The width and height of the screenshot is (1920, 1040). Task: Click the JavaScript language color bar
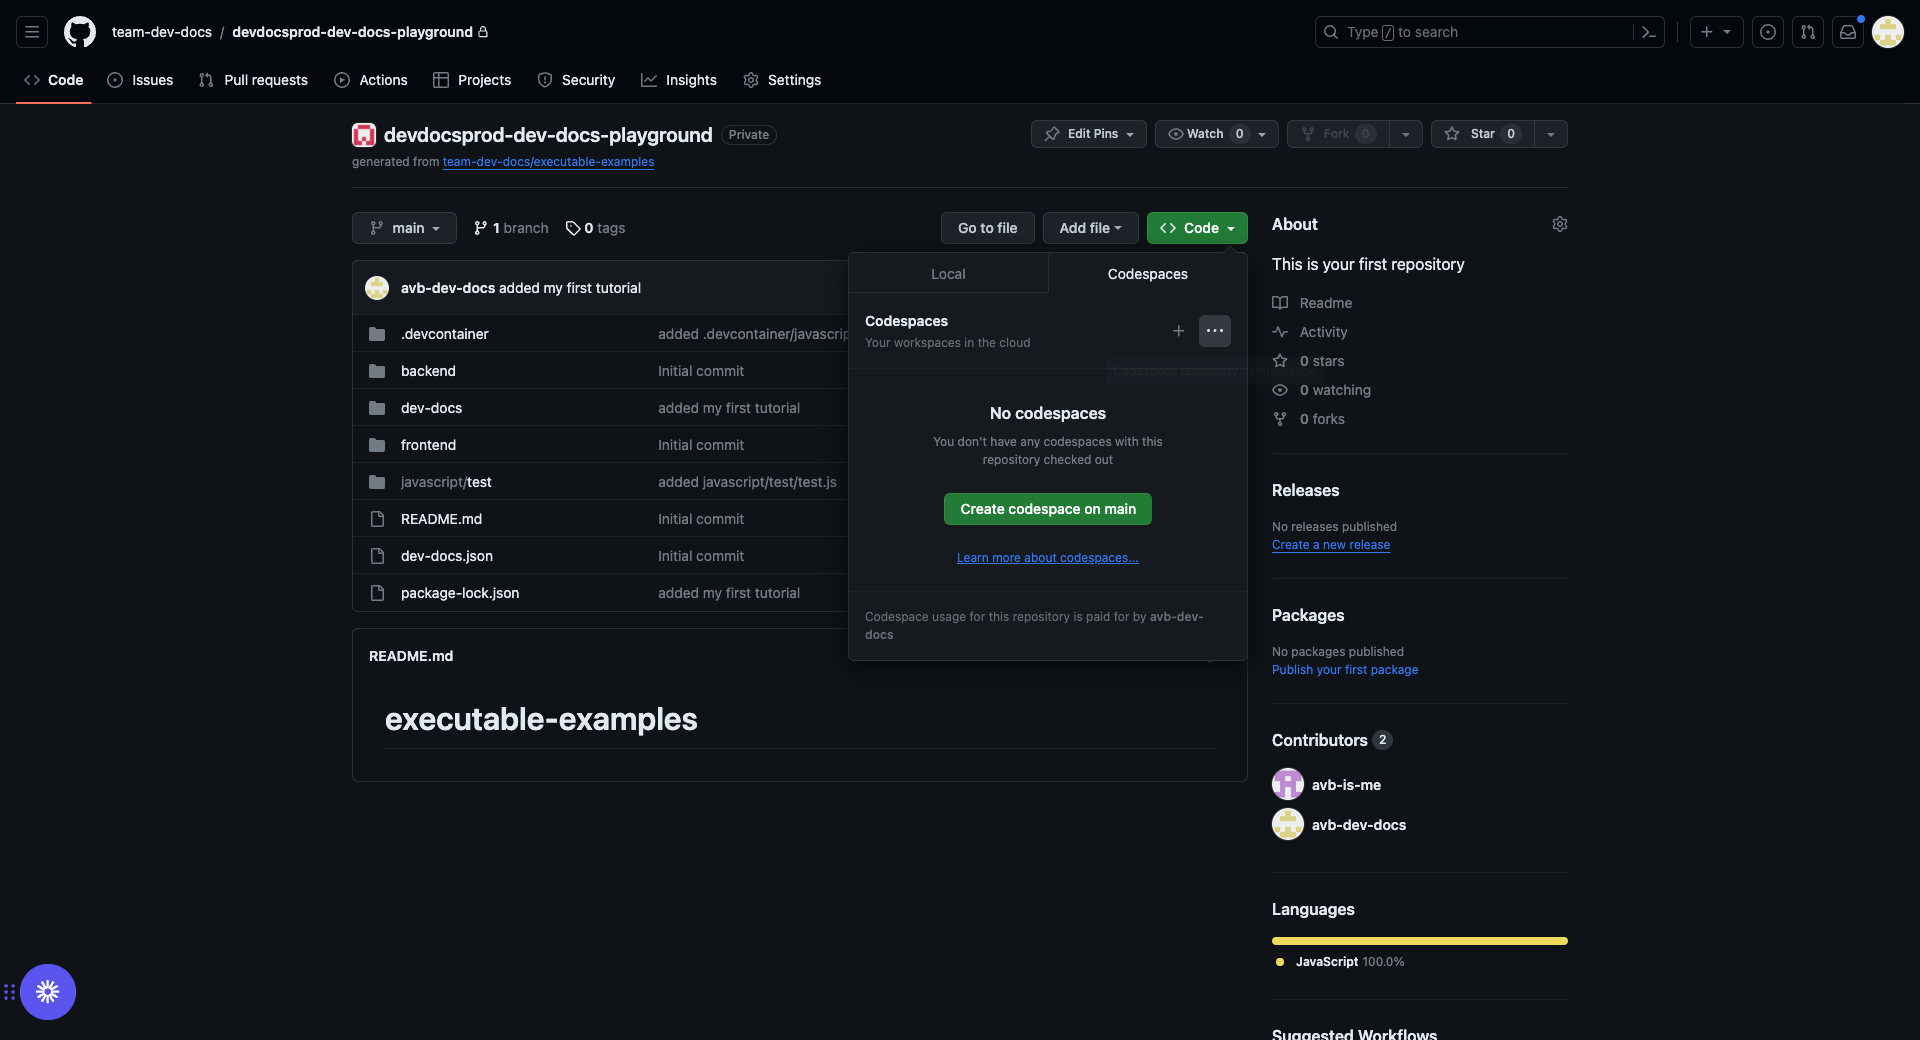pos(1419,940)
